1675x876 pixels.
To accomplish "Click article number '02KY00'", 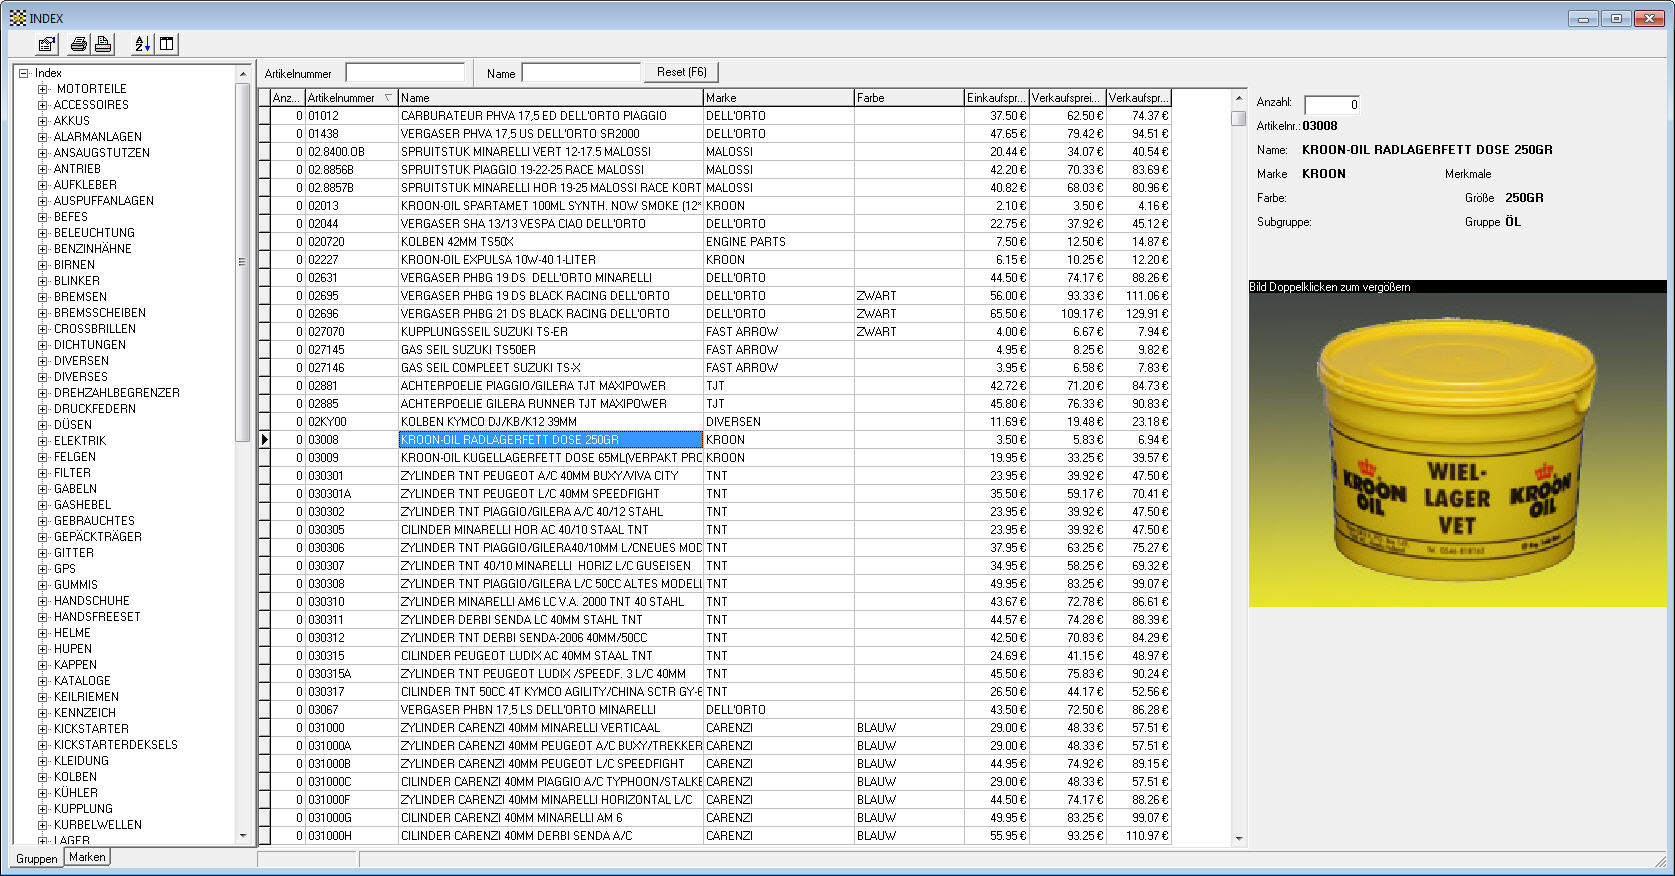I will (x=351, y=422).
